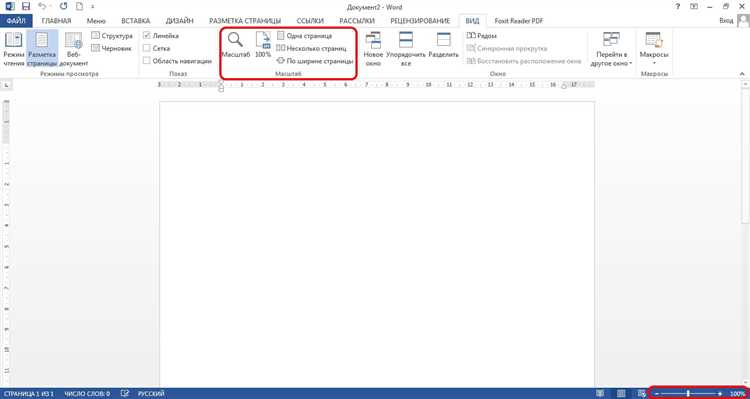Switch to the ВСТАВКА tab

(x=135, y=21)
